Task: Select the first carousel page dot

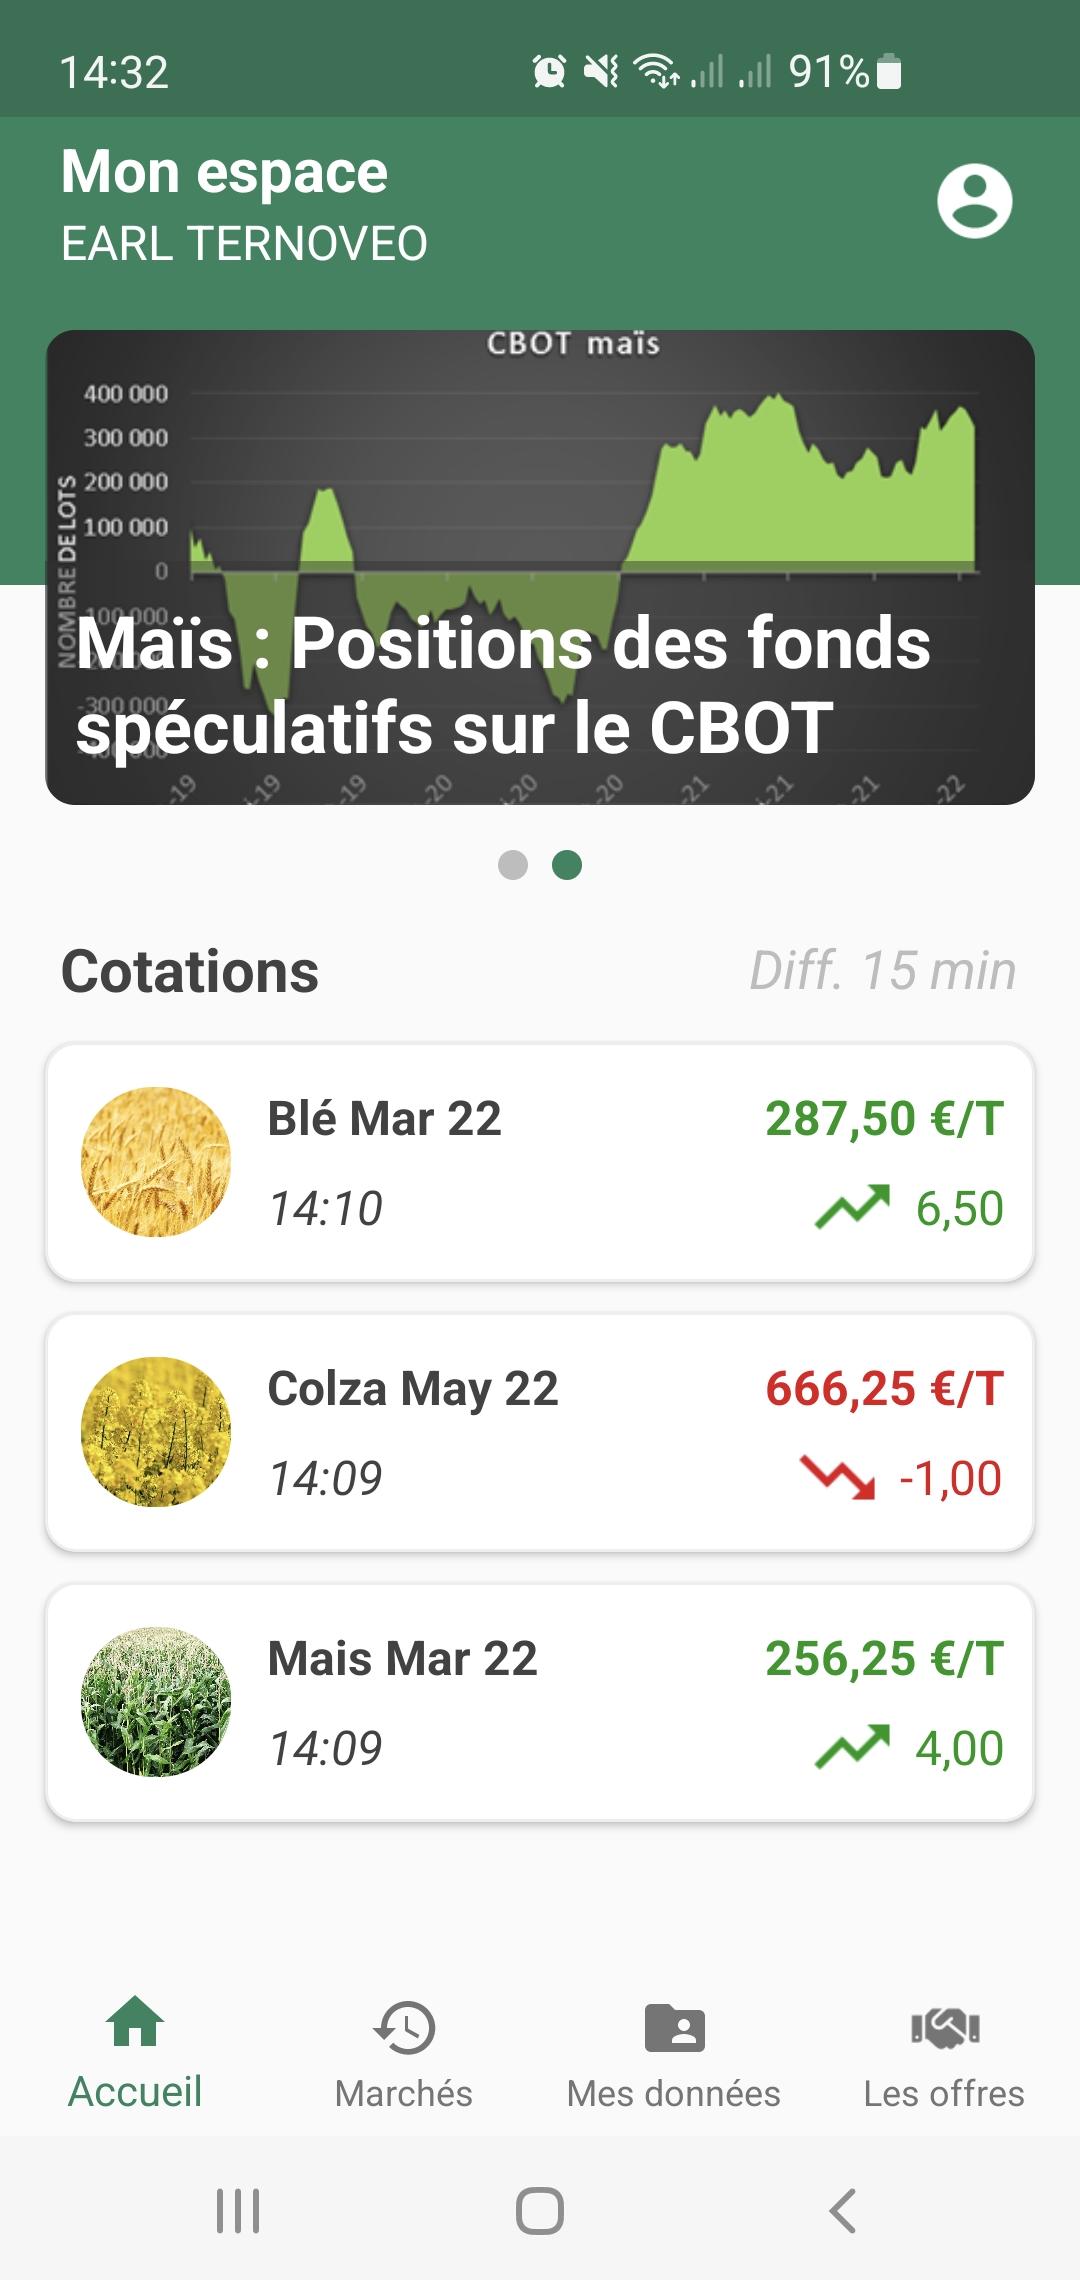Action: [513, 865]
